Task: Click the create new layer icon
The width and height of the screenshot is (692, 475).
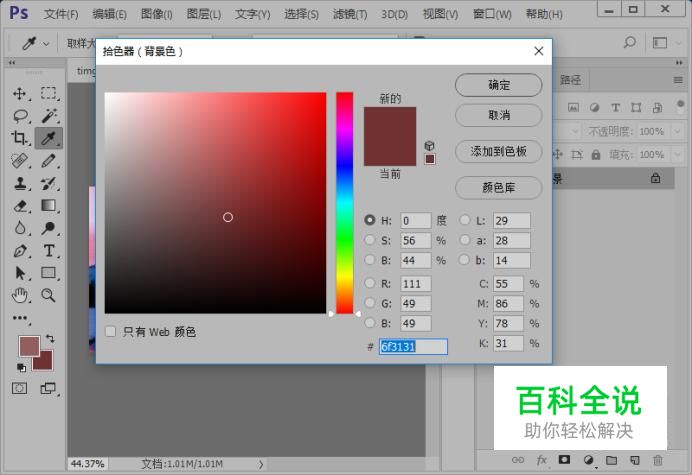Action: [635, 460]
